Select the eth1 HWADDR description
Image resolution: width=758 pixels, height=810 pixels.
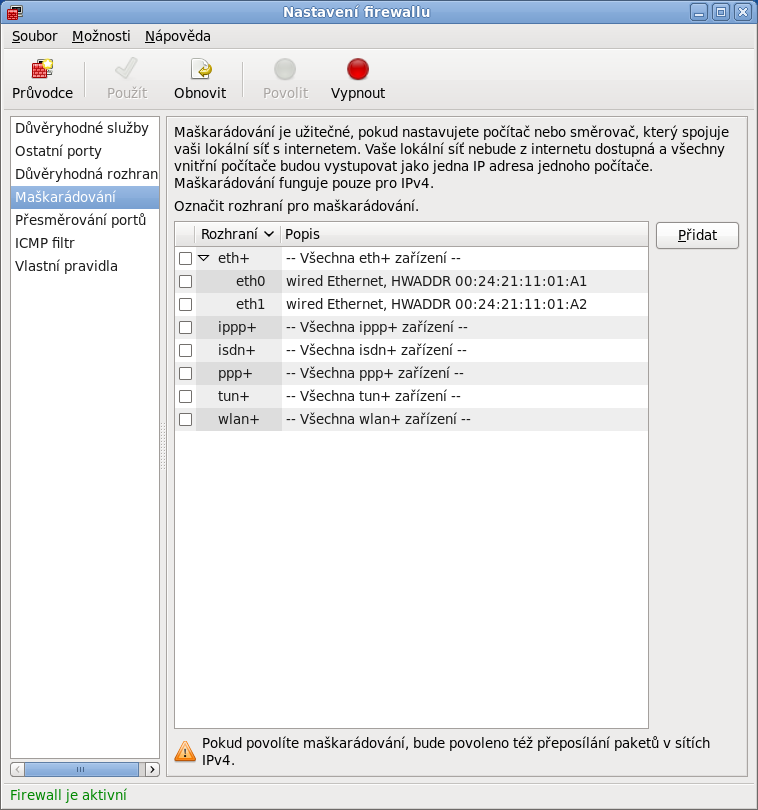click(436, 304)
